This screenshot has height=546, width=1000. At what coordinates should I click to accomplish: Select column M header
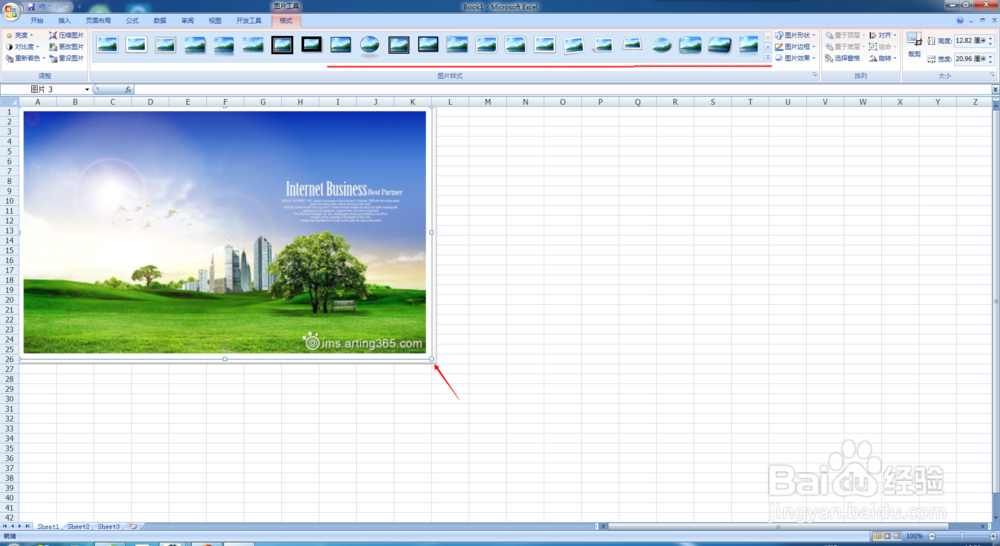tap(487, 101)
